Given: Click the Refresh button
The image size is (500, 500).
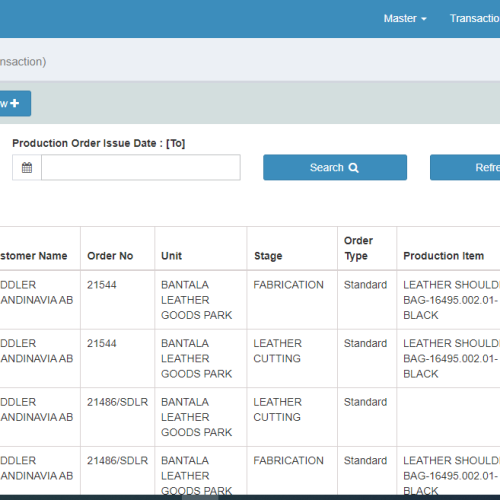Looking at the screenshot, I should coord(465,167).
